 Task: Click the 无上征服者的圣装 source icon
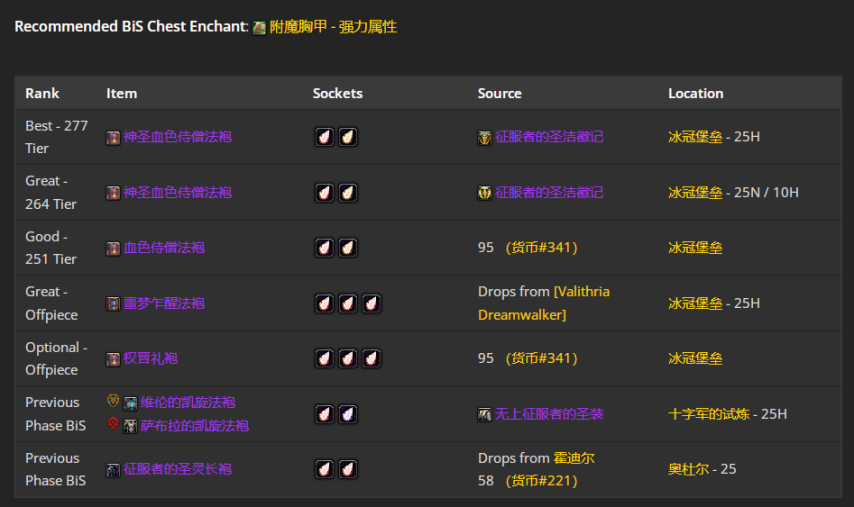[x=485, y=415]
